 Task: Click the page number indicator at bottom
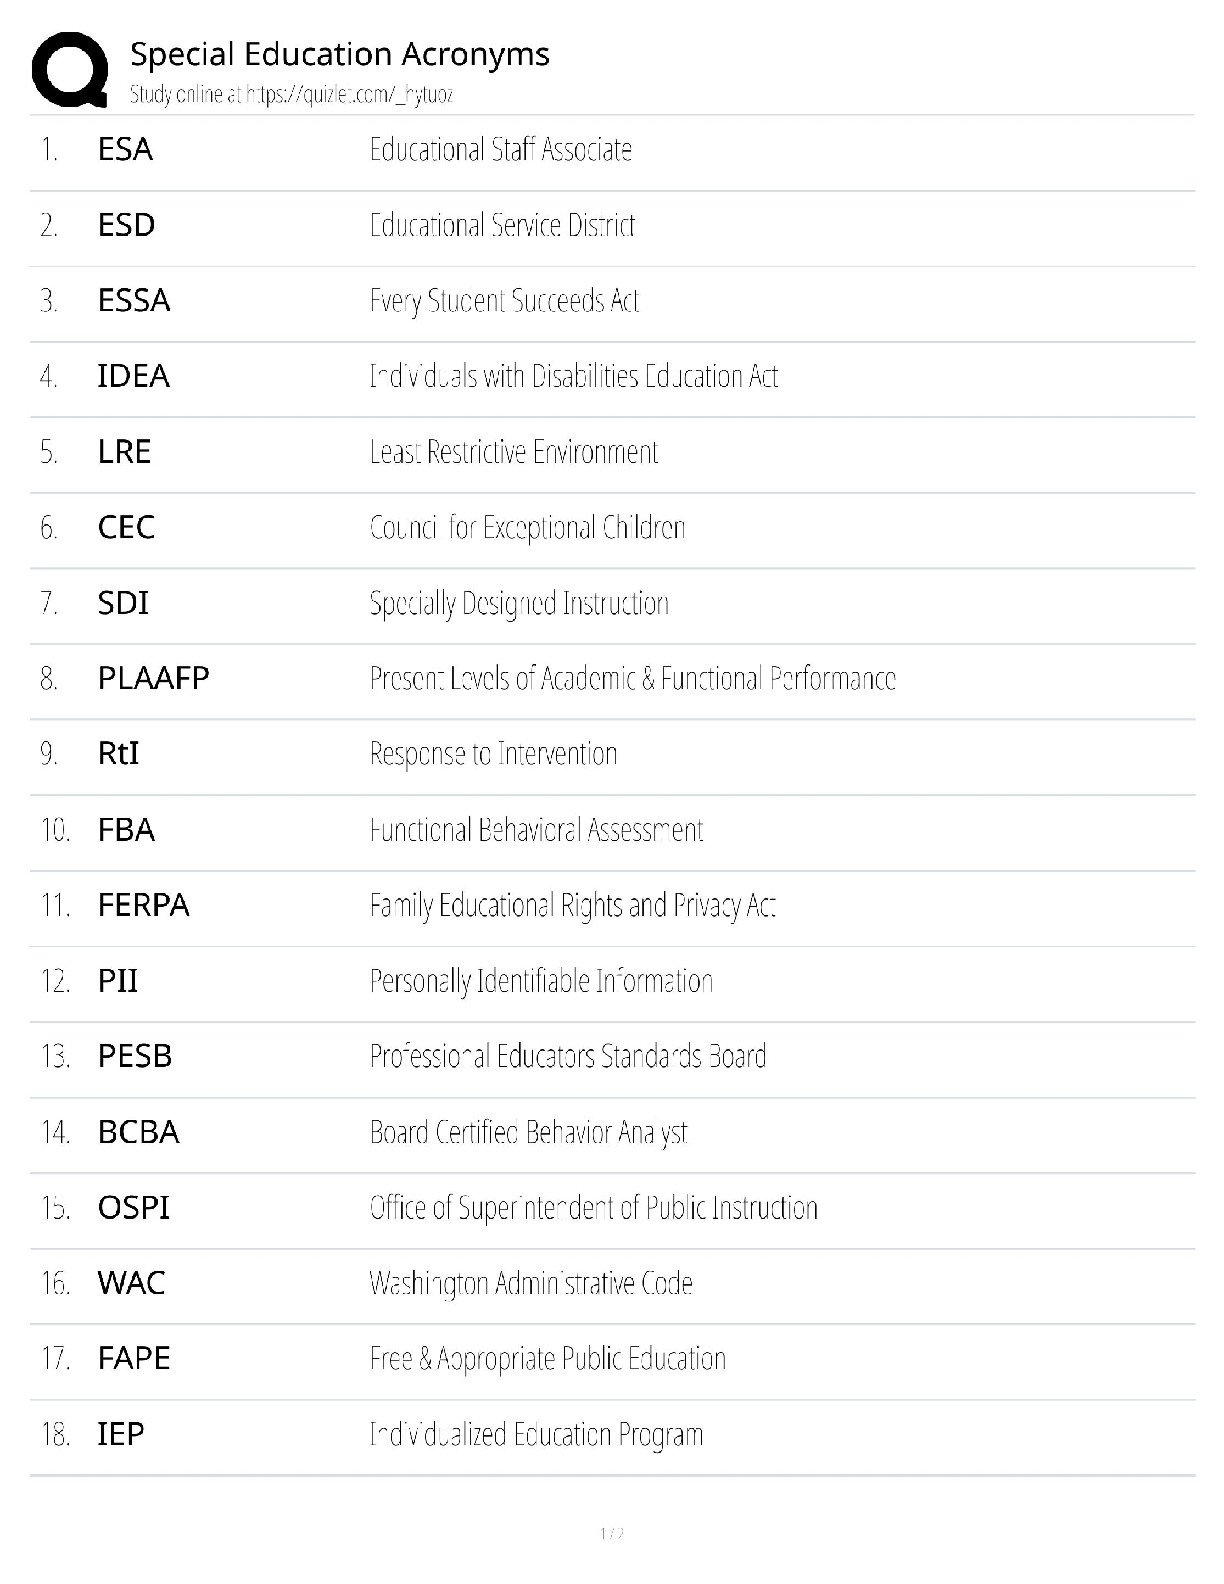click(612, 1533)
